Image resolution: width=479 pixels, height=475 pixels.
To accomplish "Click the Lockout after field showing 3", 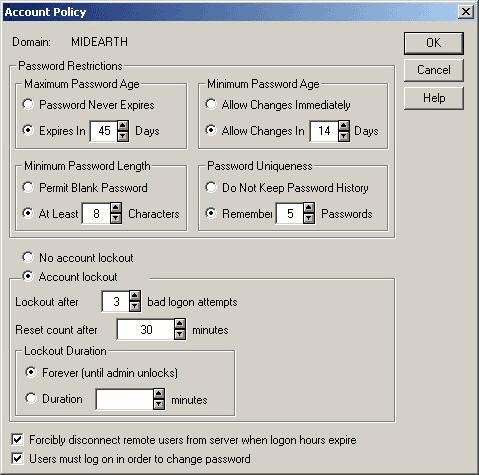I will 116,301.
